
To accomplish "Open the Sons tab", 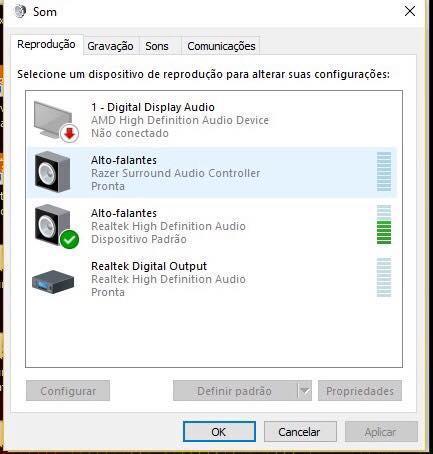I will (157, 46).
